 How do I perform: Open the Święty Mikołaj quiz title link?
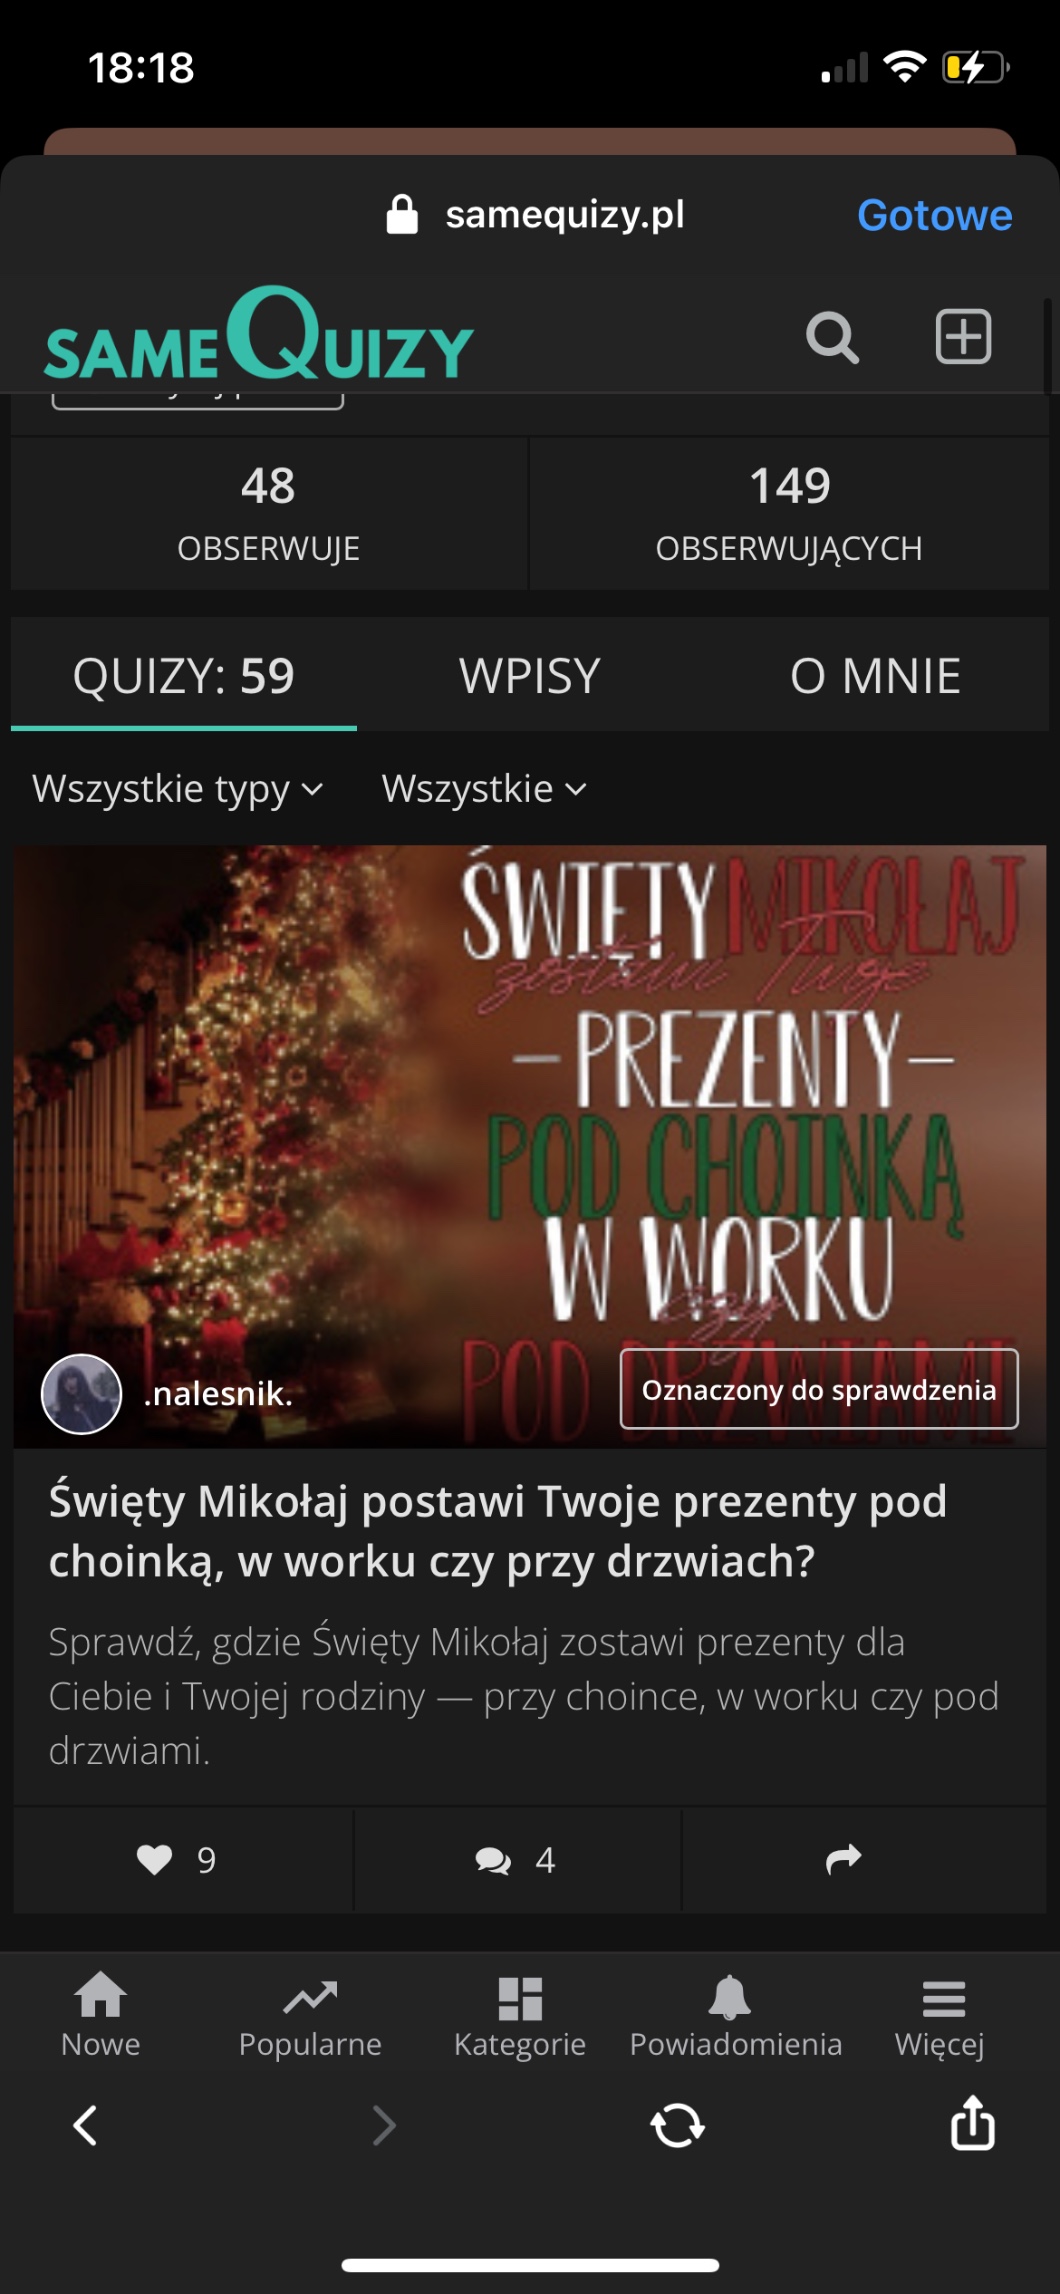coord(498,1531)
